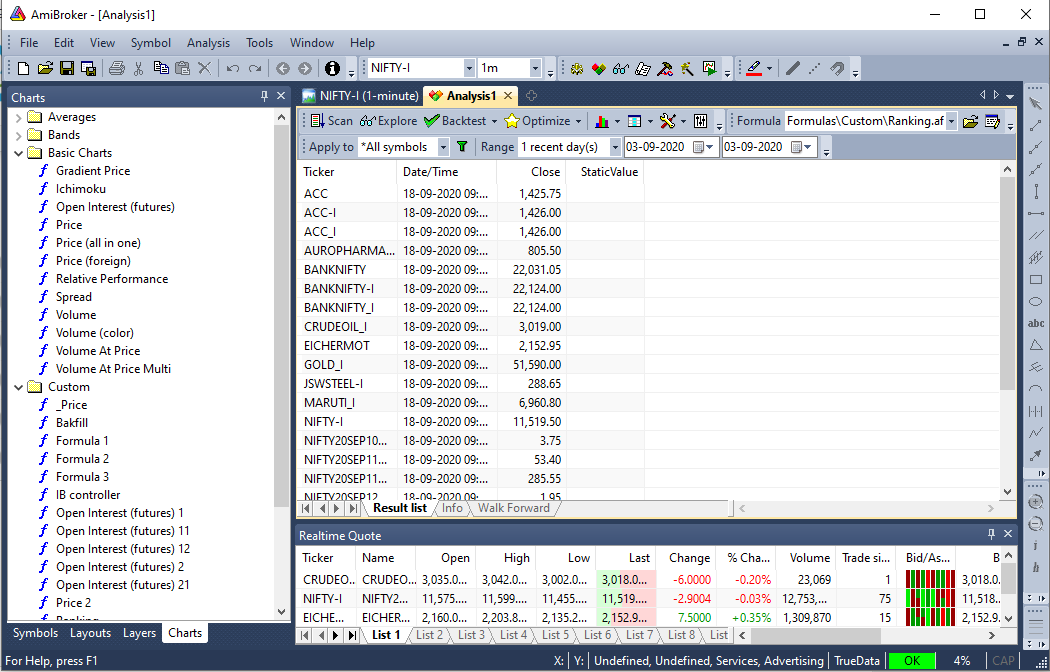Image resolution: width=1050 pixels, height=672 pixels.
Task: Open the Tools menu
Action: pos(259,43)
